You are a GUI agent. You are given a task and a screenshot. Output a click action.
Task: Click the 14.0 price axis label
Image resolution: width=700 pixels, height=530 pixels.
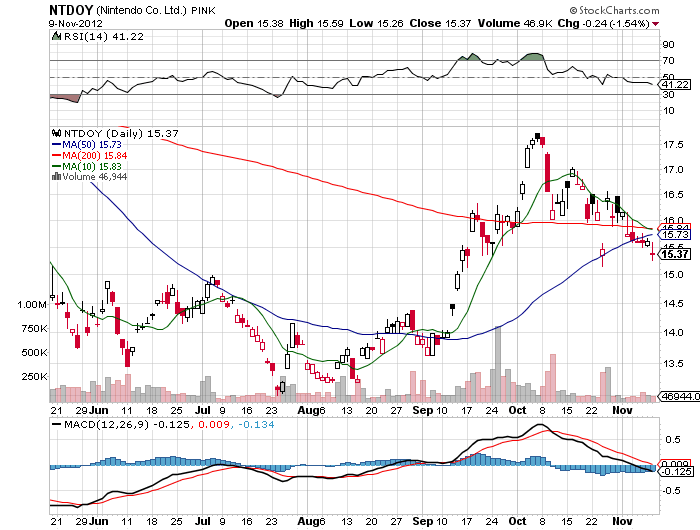(673, 333)
